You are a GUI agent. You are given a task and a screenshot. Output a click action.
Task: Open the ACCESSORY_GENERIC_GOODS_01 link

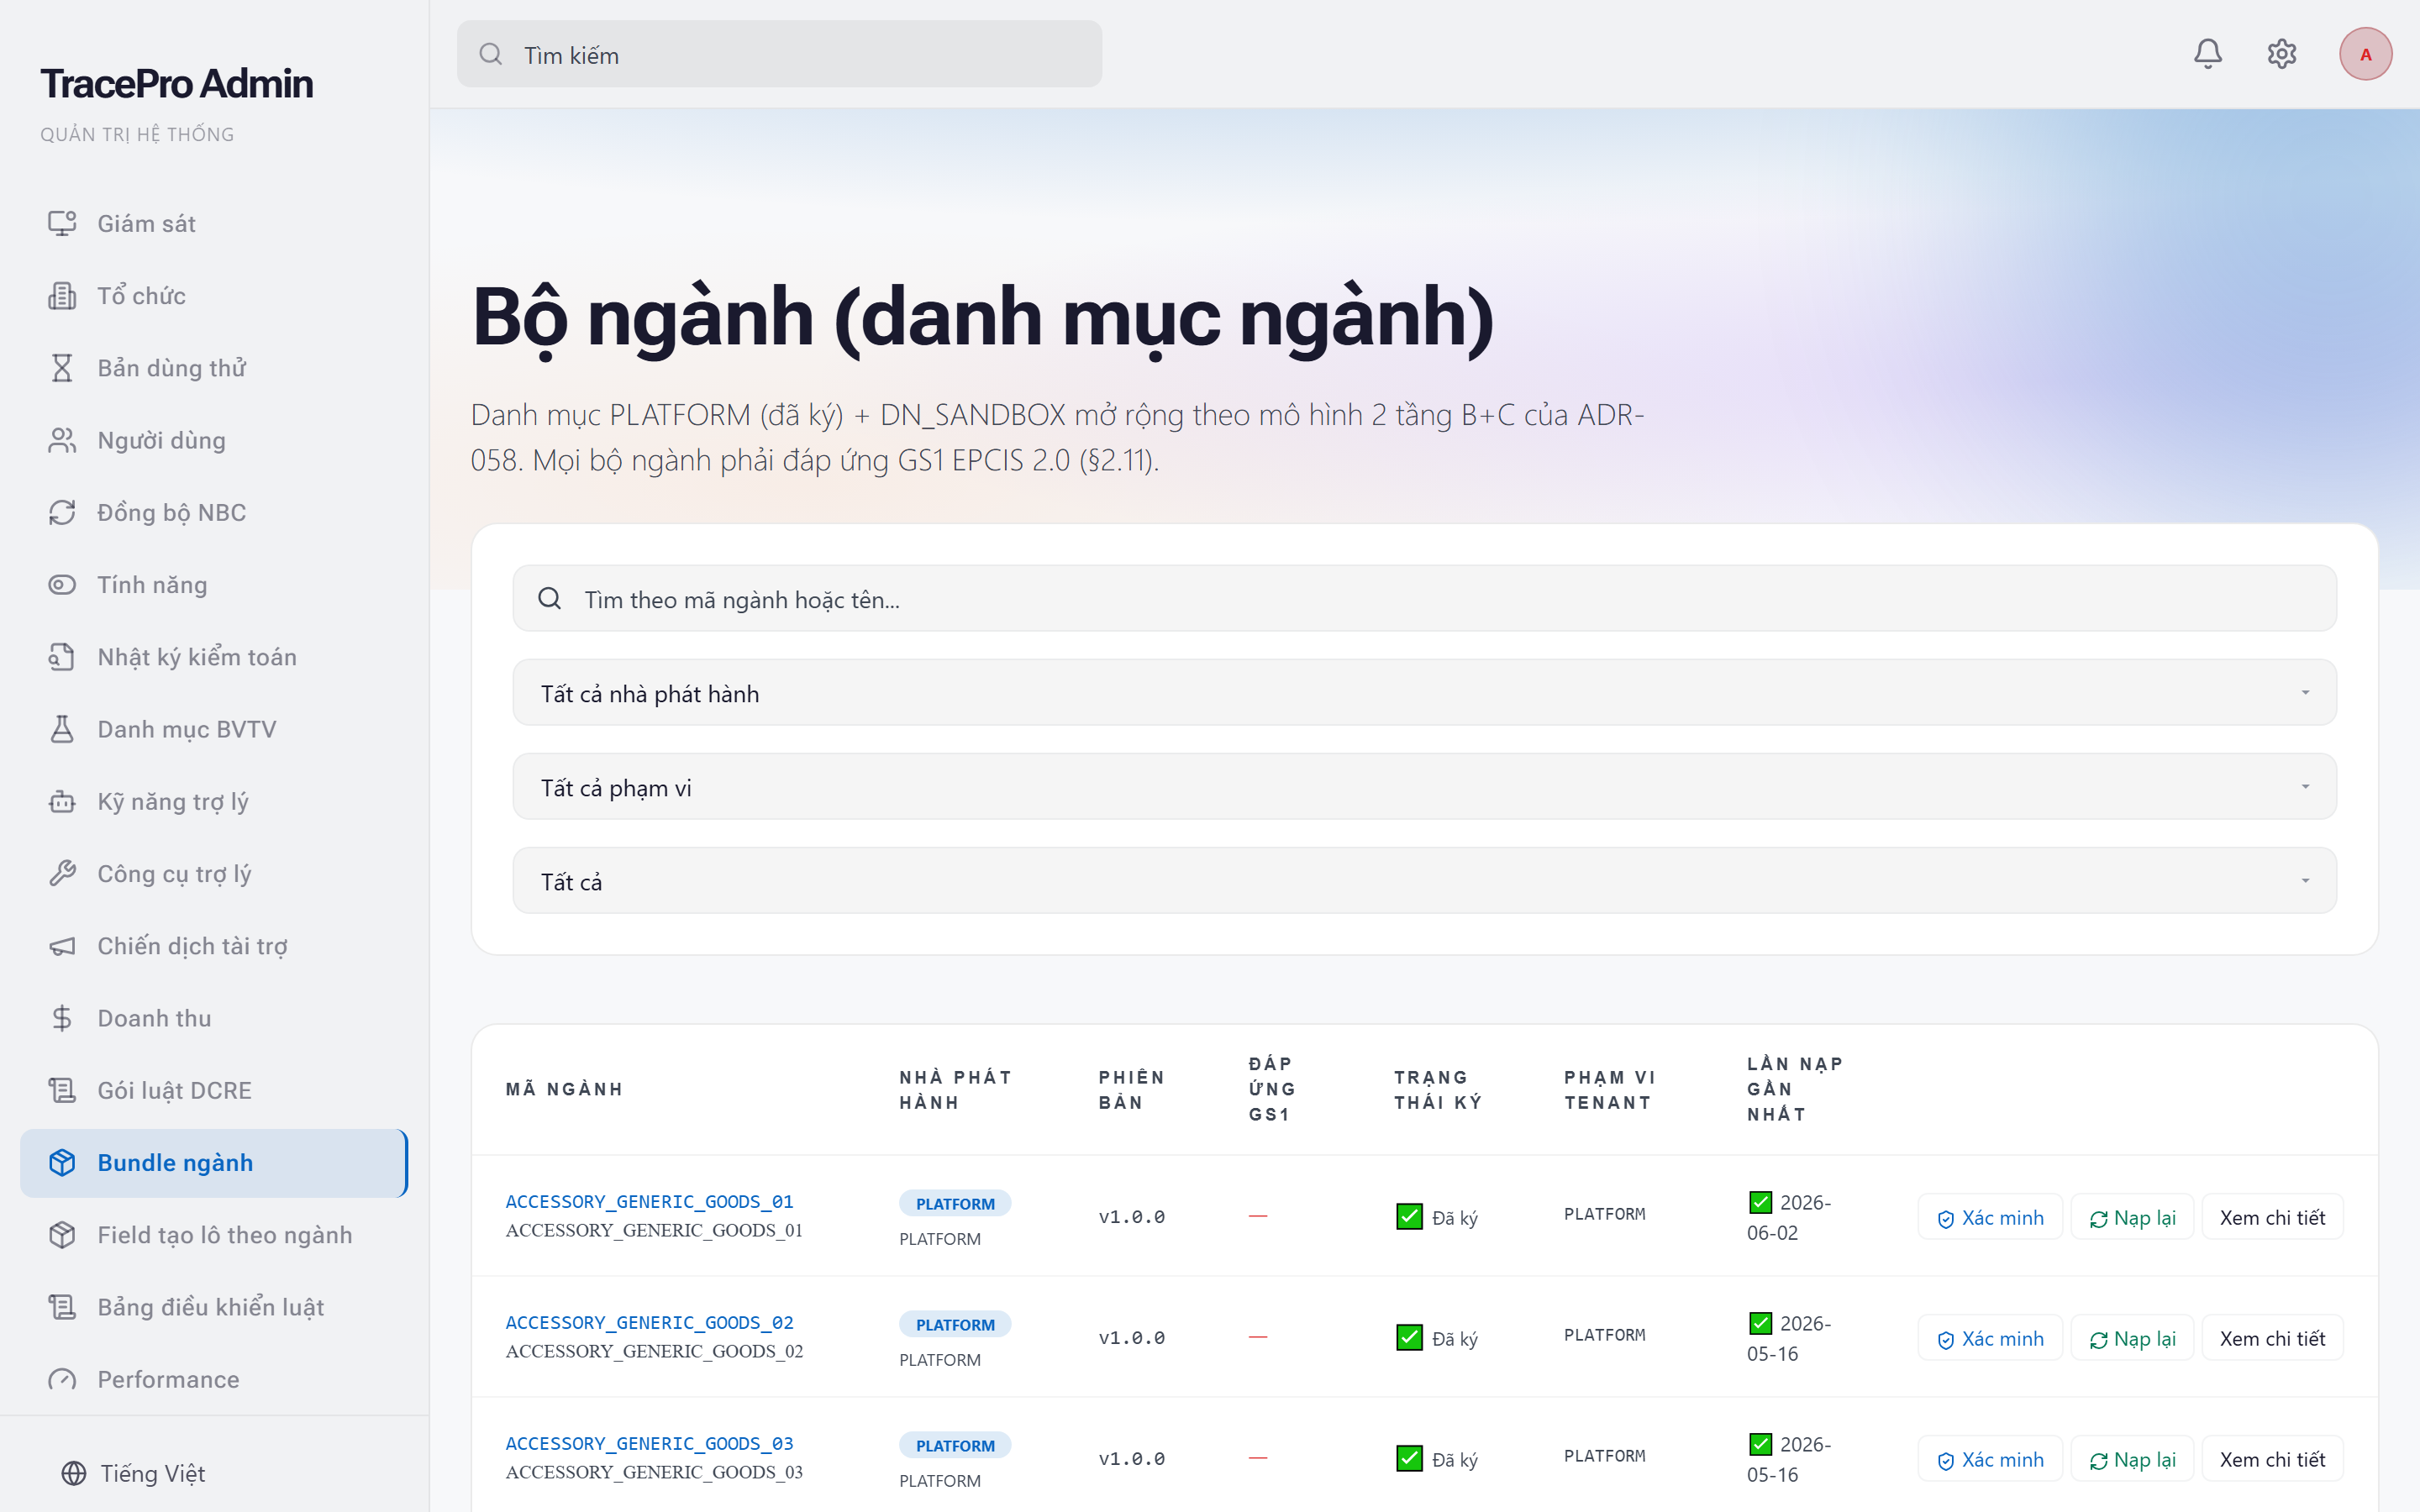click(x=649, y=1201)
